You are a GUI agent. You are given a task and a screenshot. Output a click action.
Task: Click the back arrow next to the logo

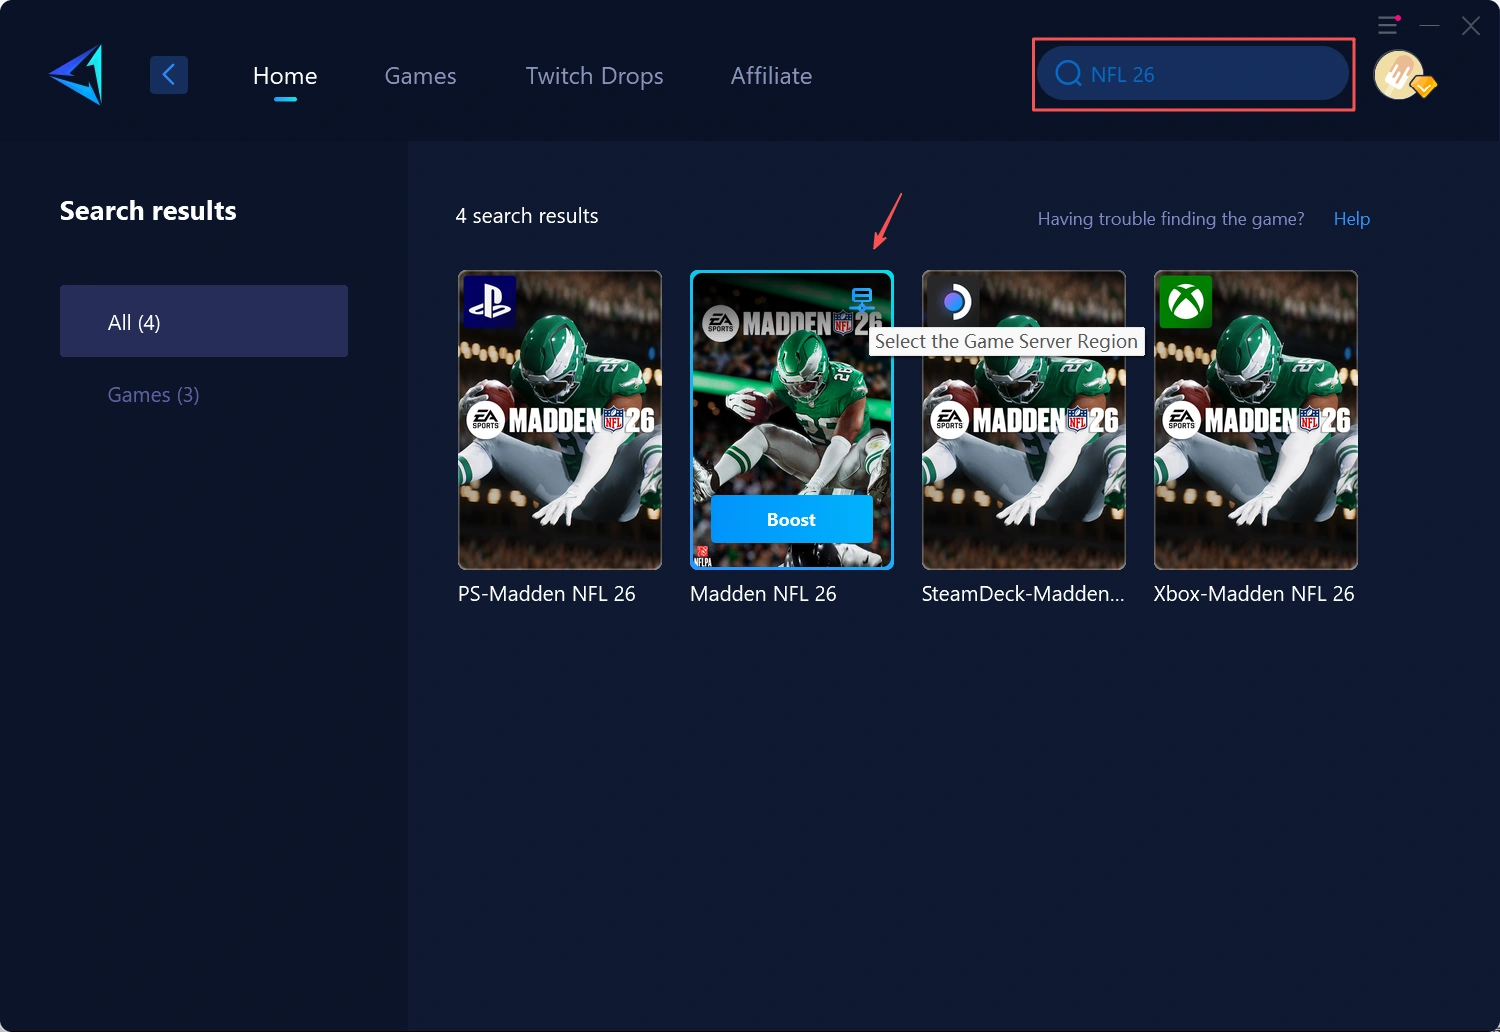point(168,74)
